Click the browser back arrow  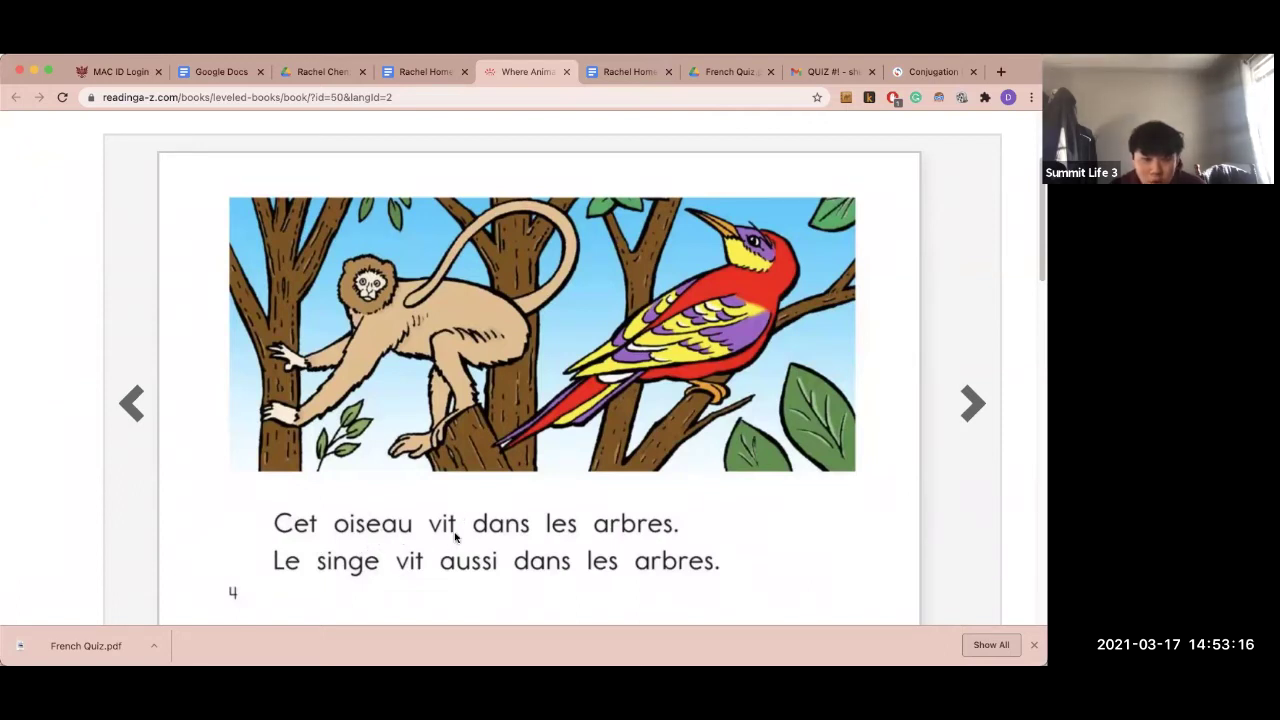[16, 97]
